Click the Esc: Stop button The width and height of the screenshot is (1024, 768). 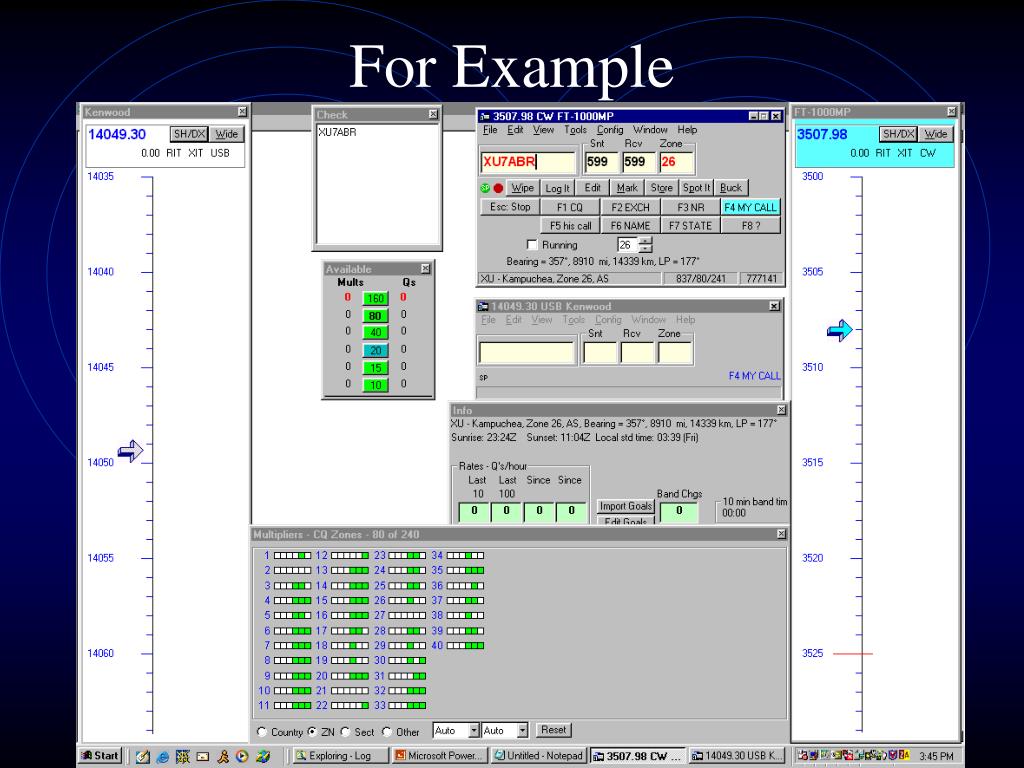point(510,207)
